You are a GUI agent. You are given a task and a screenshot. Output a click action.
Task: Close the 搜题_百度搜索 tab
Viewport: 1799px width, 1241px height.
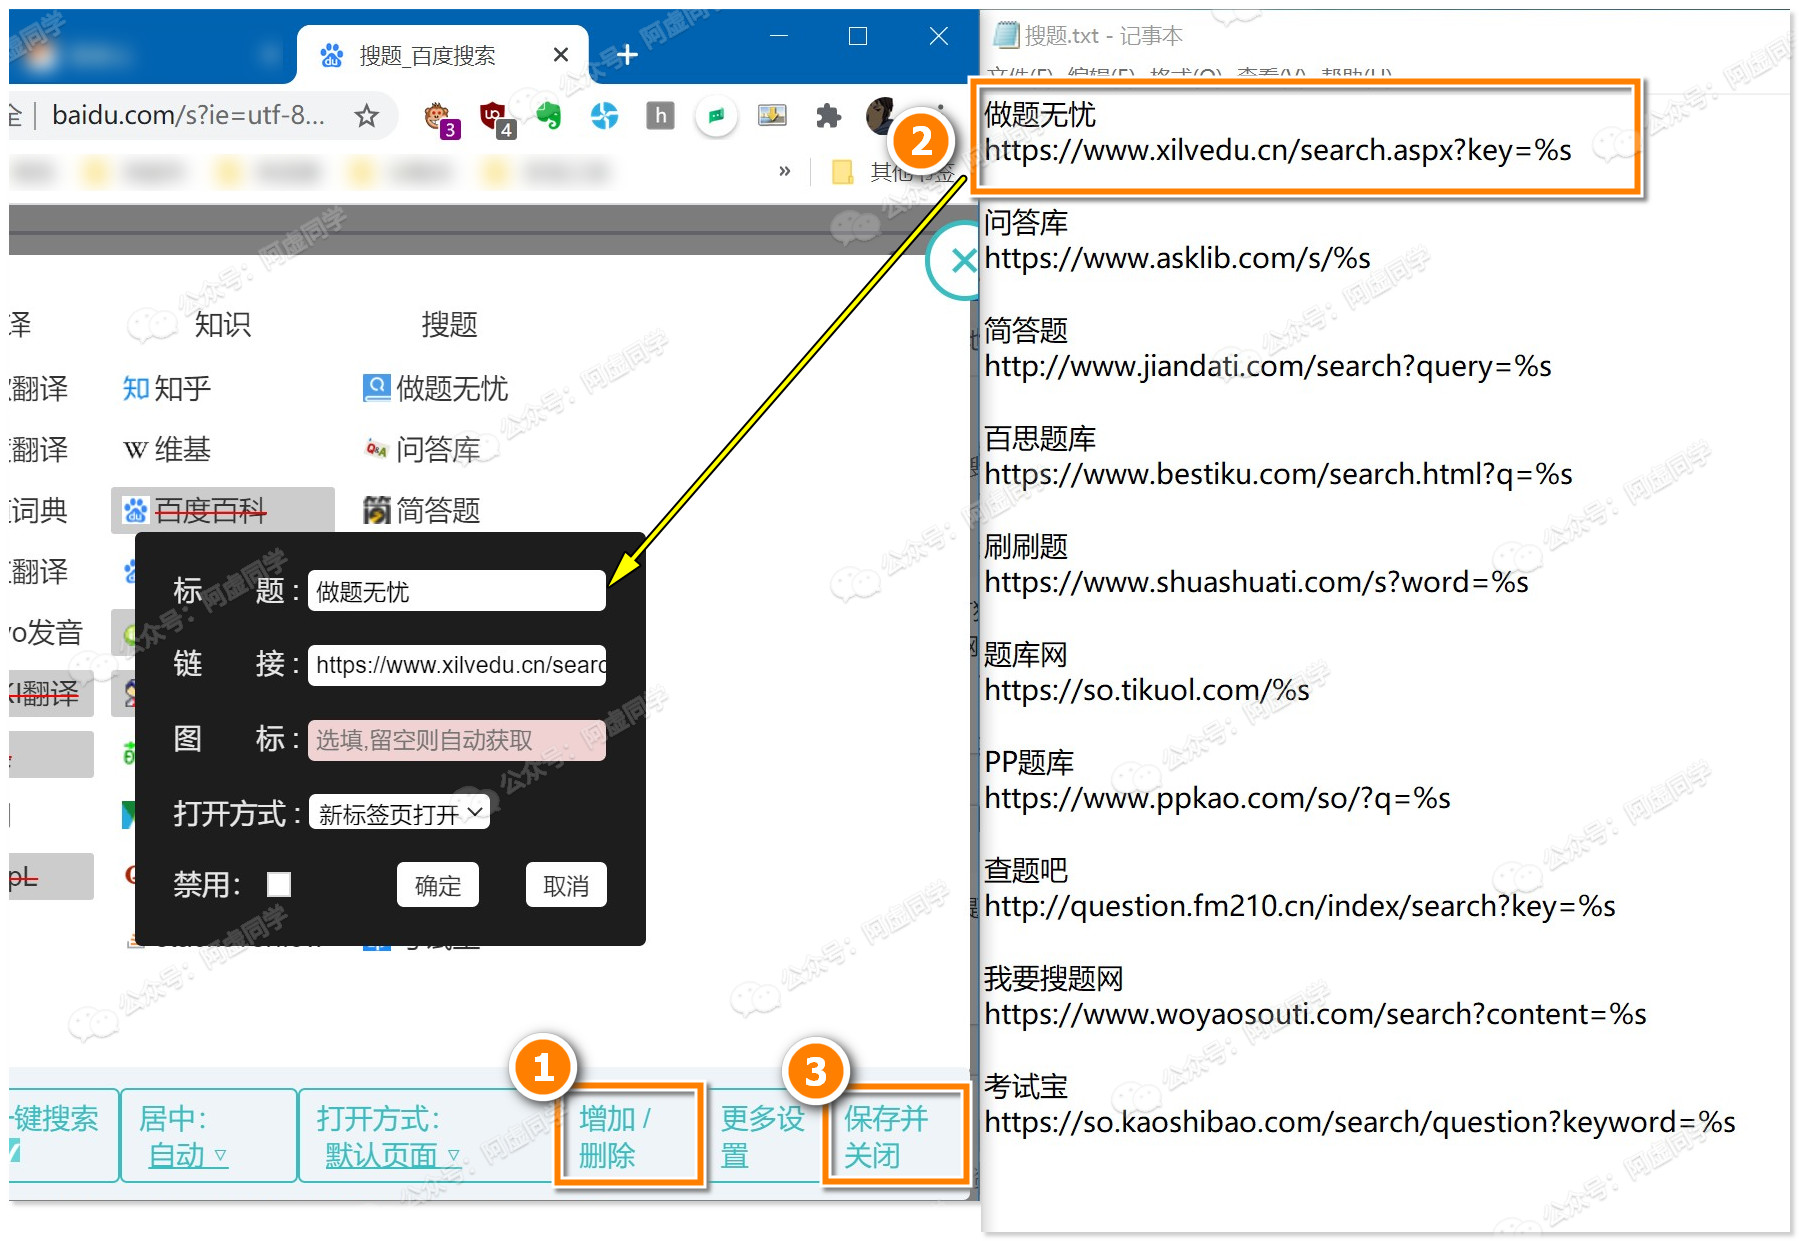coord(561,55)
